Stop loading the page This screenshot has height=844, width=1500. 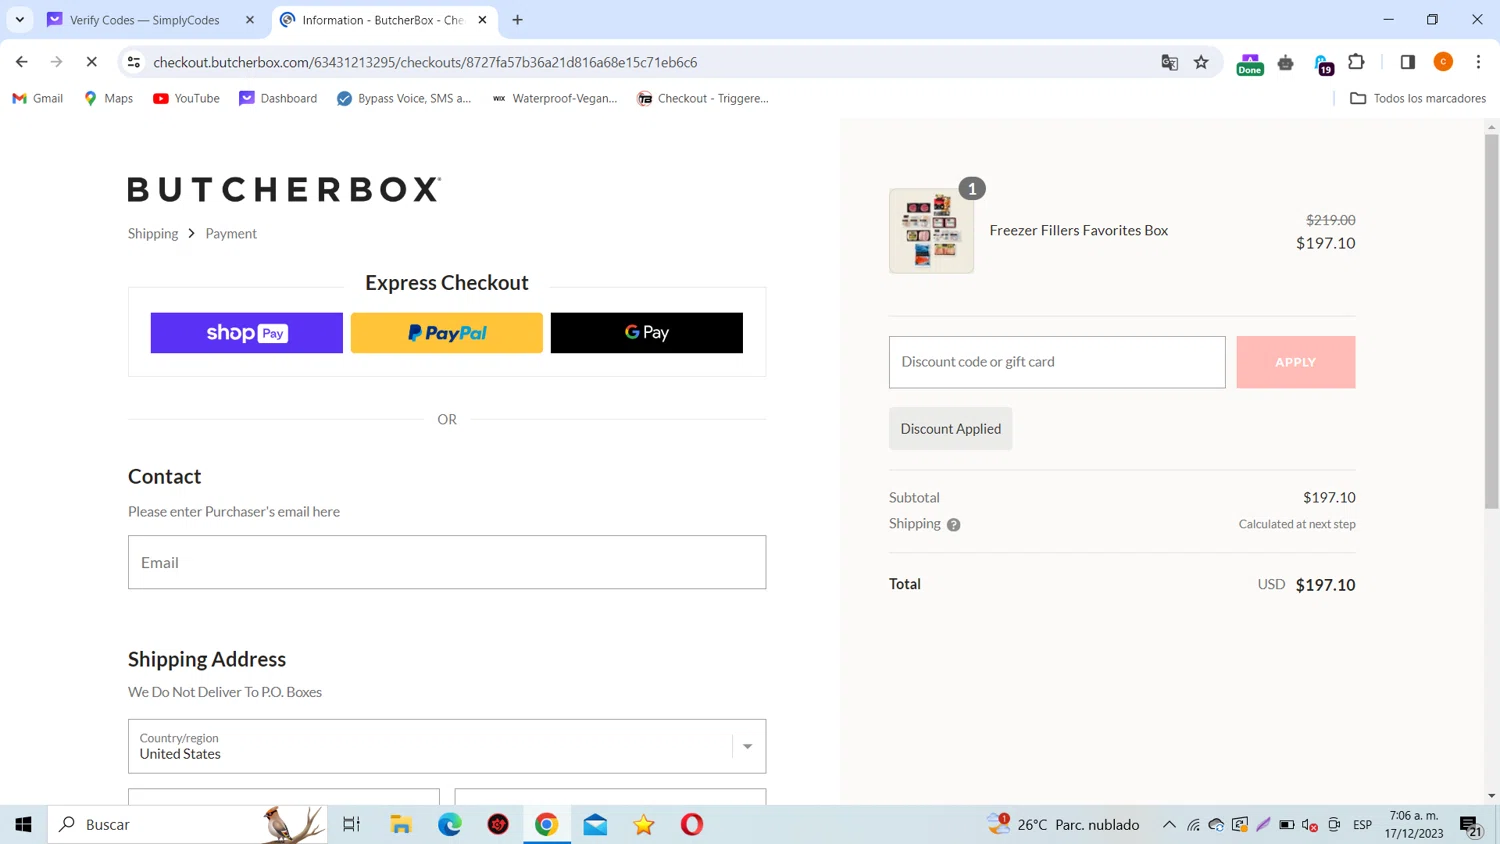pos(91,62)
